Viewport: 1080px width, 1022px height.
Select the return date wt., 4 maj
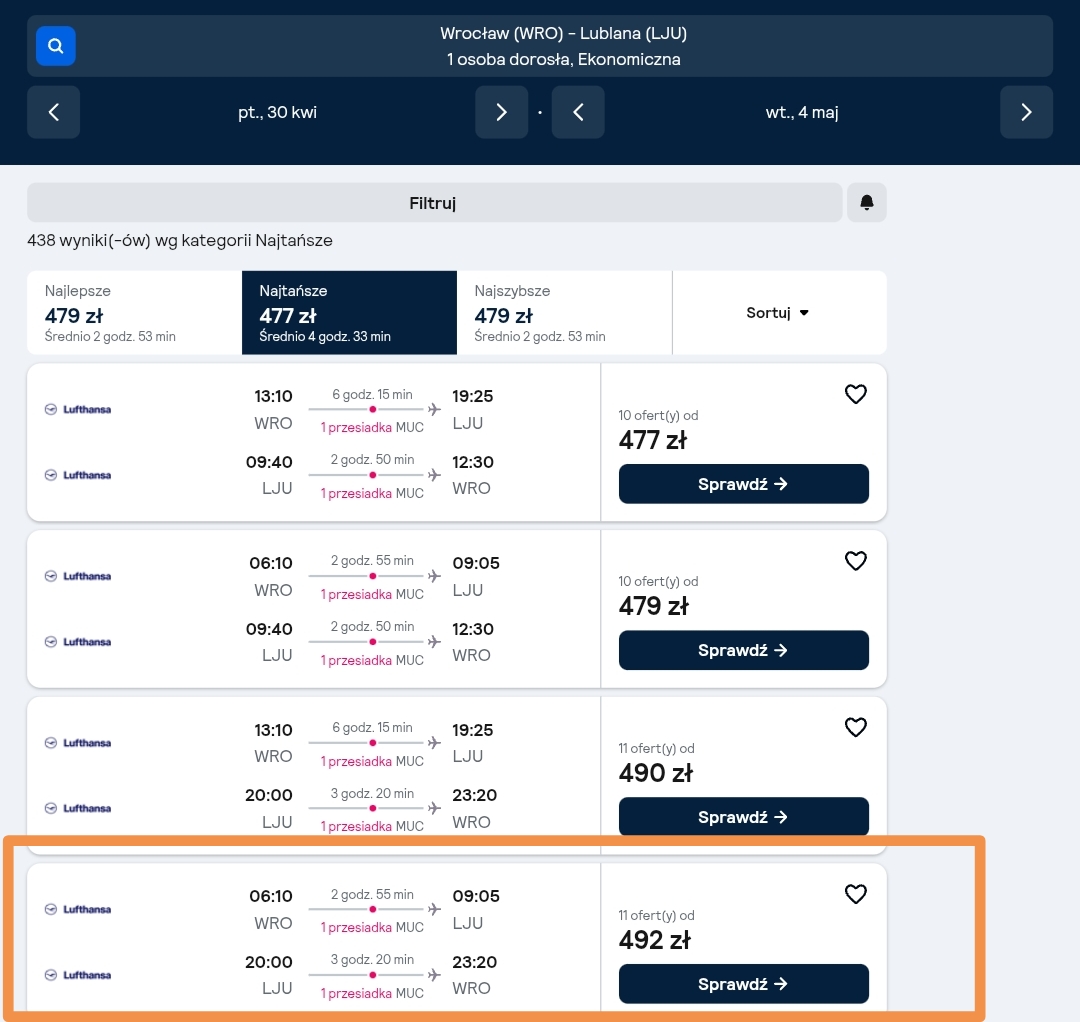[802, 112]
